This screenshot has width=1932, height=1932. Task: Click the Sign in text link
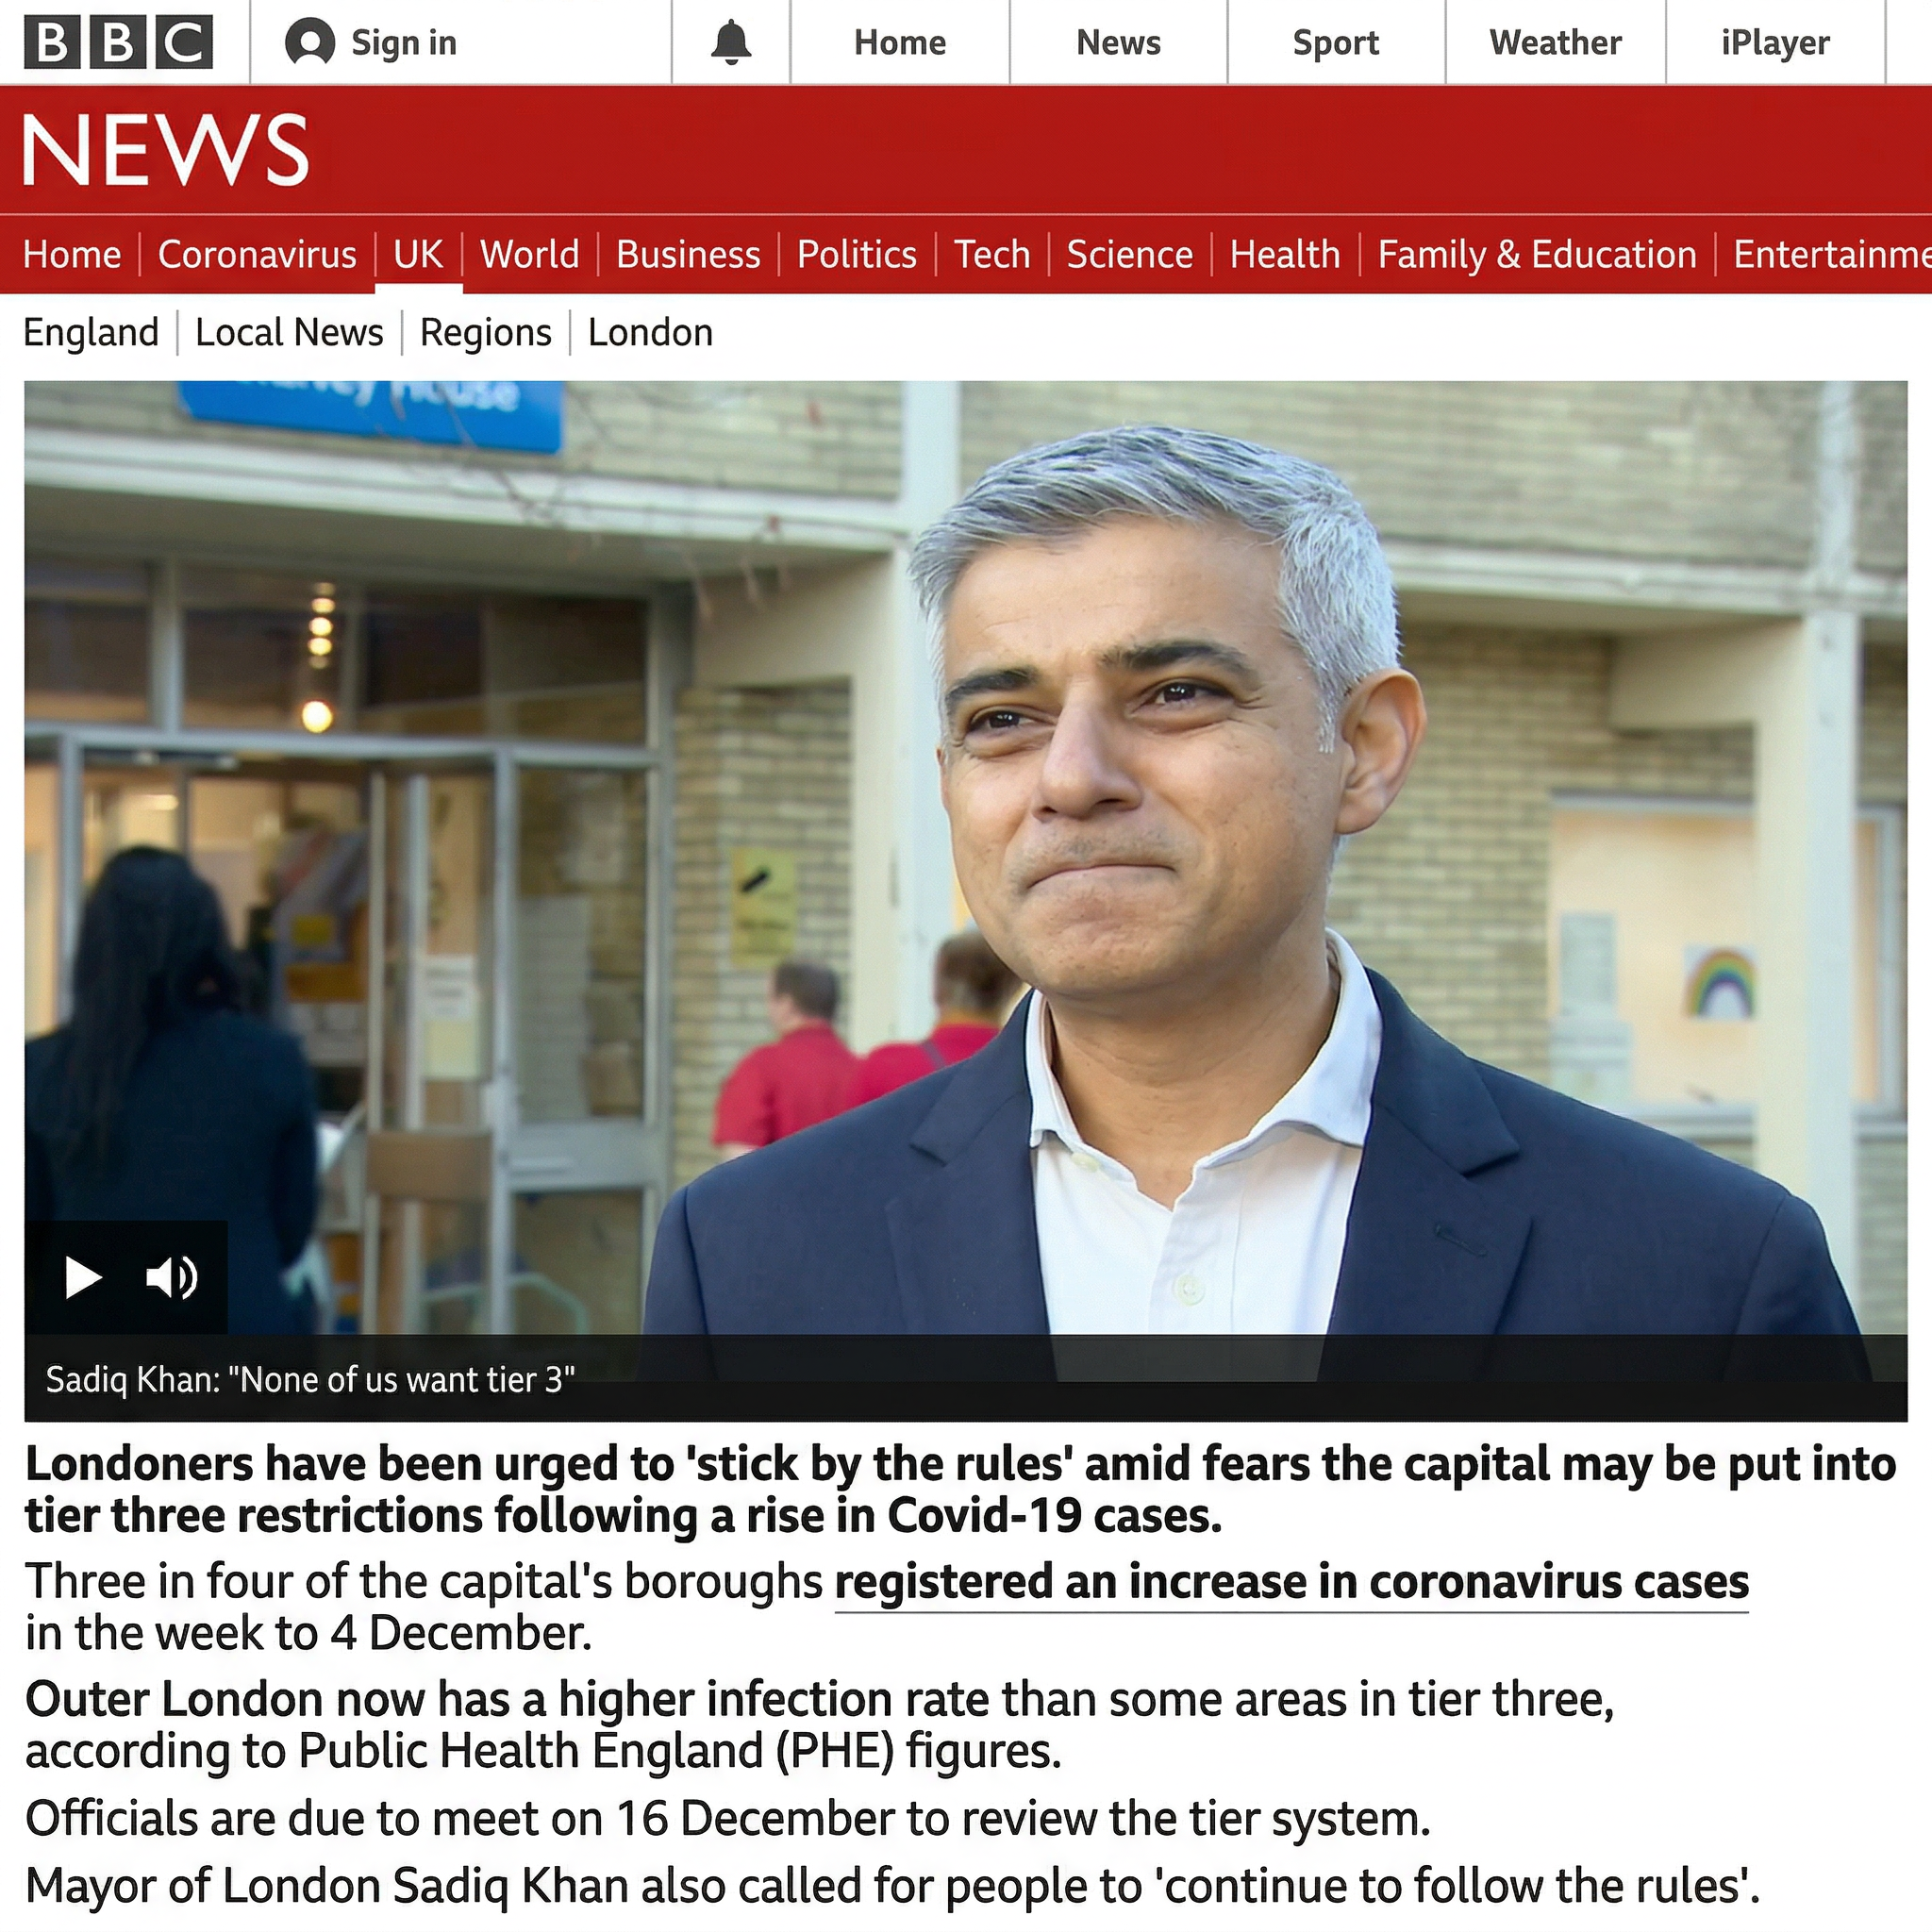[x=404, y=43]
